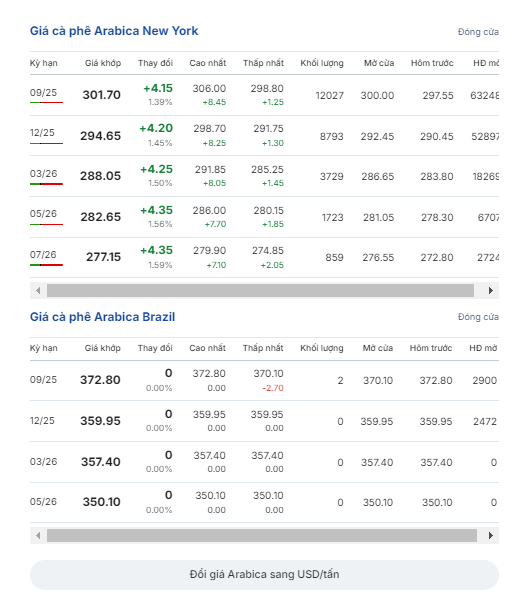
Task: Click the +4.20 change value
Action: point(156,128)
